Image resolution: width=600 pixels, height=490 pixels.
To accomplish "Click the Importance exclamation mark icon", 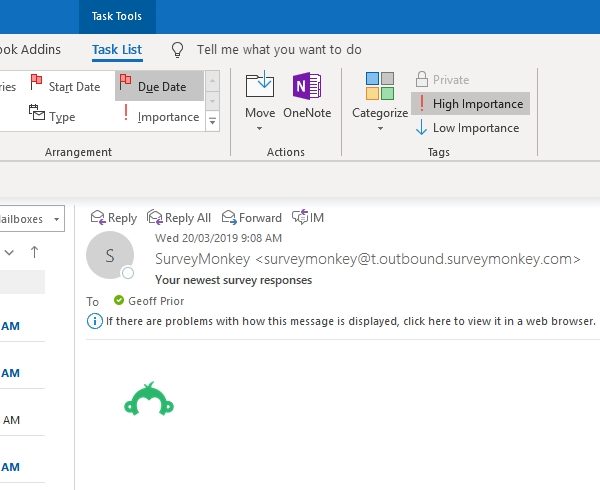I will (126, 112).
